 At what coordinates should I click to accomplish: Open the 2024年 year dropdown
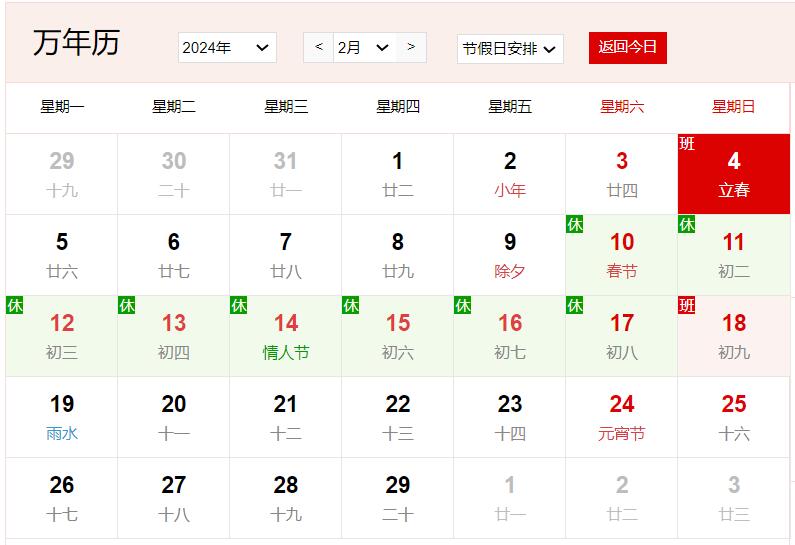(227, 47)
